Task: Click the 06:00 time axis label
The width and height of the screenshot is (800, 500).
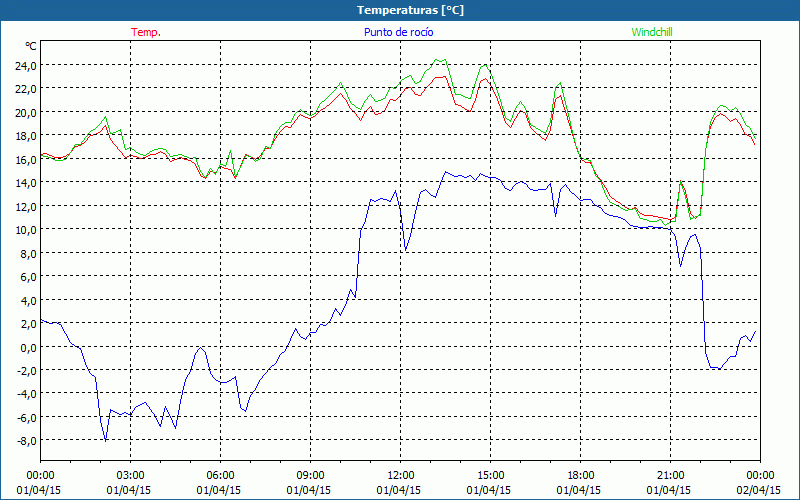Action: pos(220,475)
